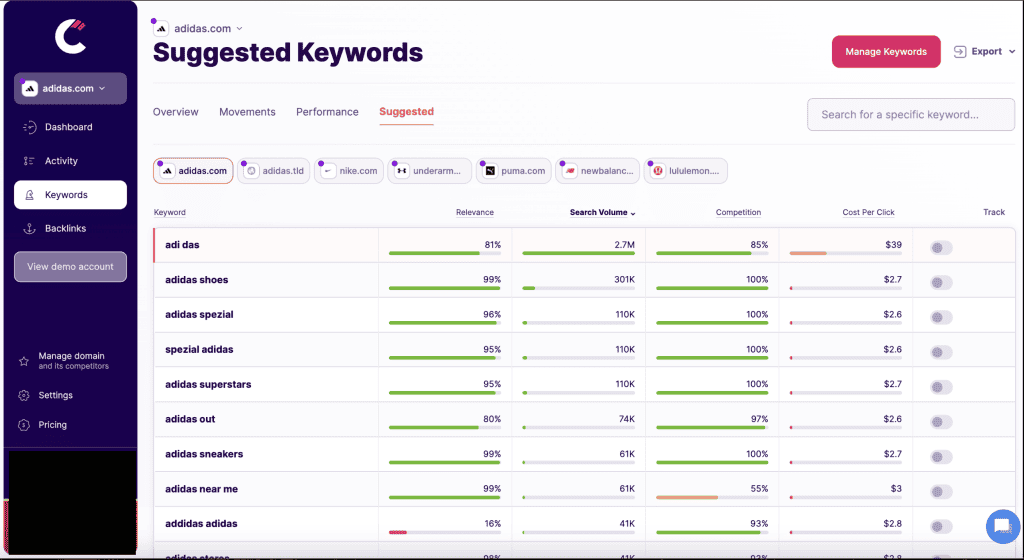Sort by Relevance column header
This screenshot has height=560, width=1024.
pyautogui.click(x=475, y=212)
